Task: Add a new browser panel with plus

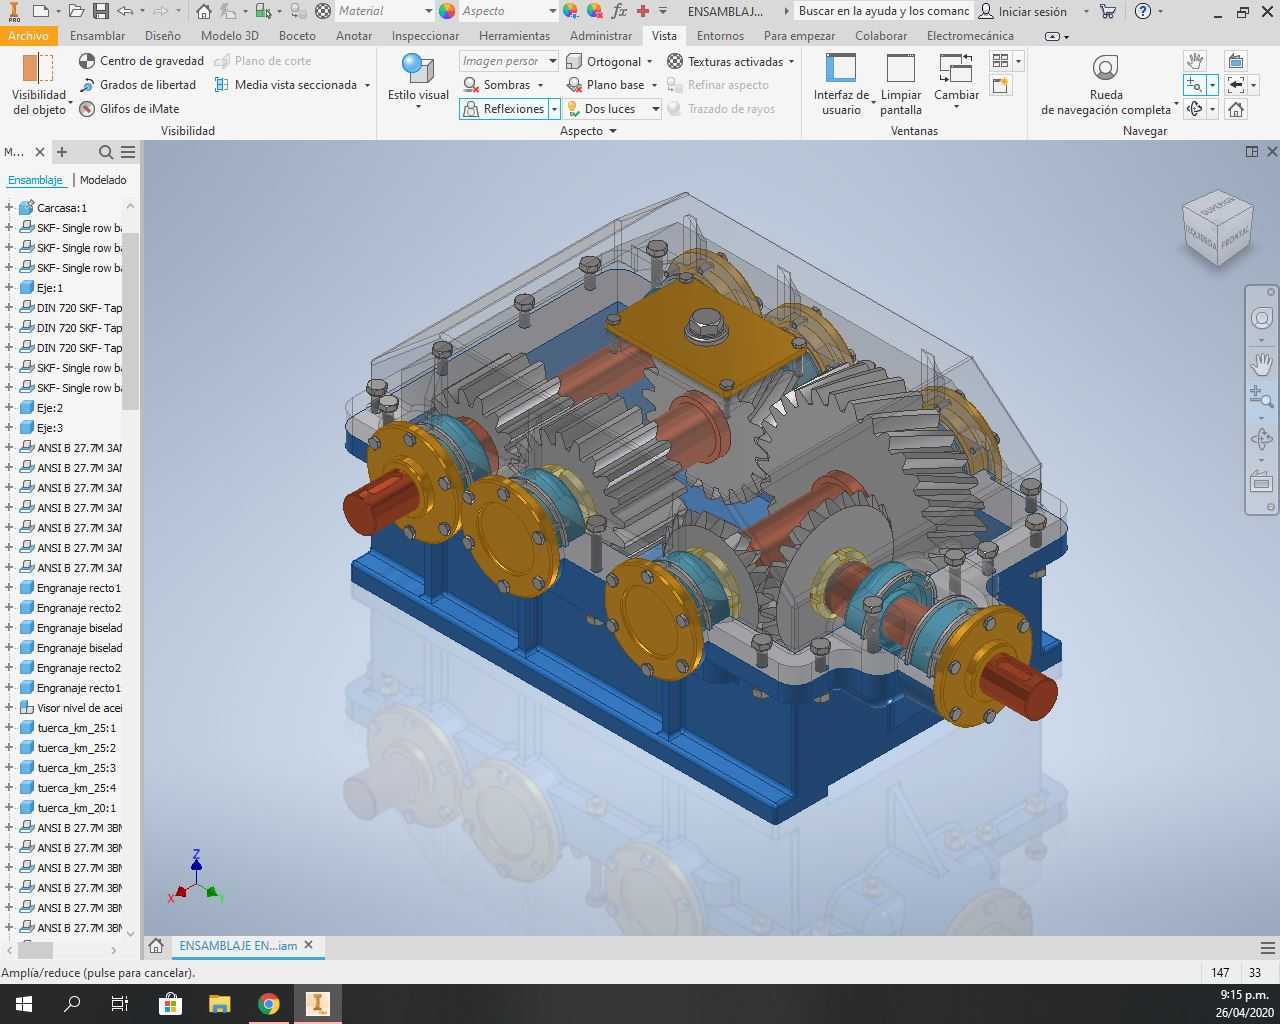Action: click(62, 152)
